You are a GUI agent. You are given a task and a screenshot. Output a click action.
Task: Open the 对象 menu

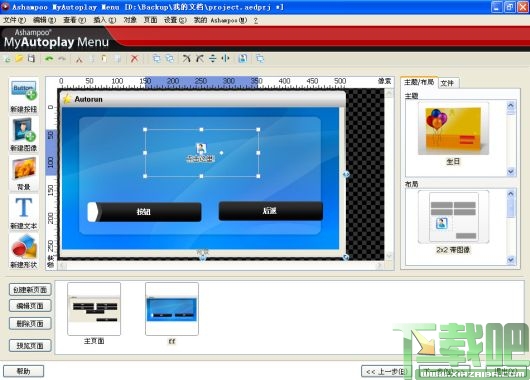tap(130, 20)
